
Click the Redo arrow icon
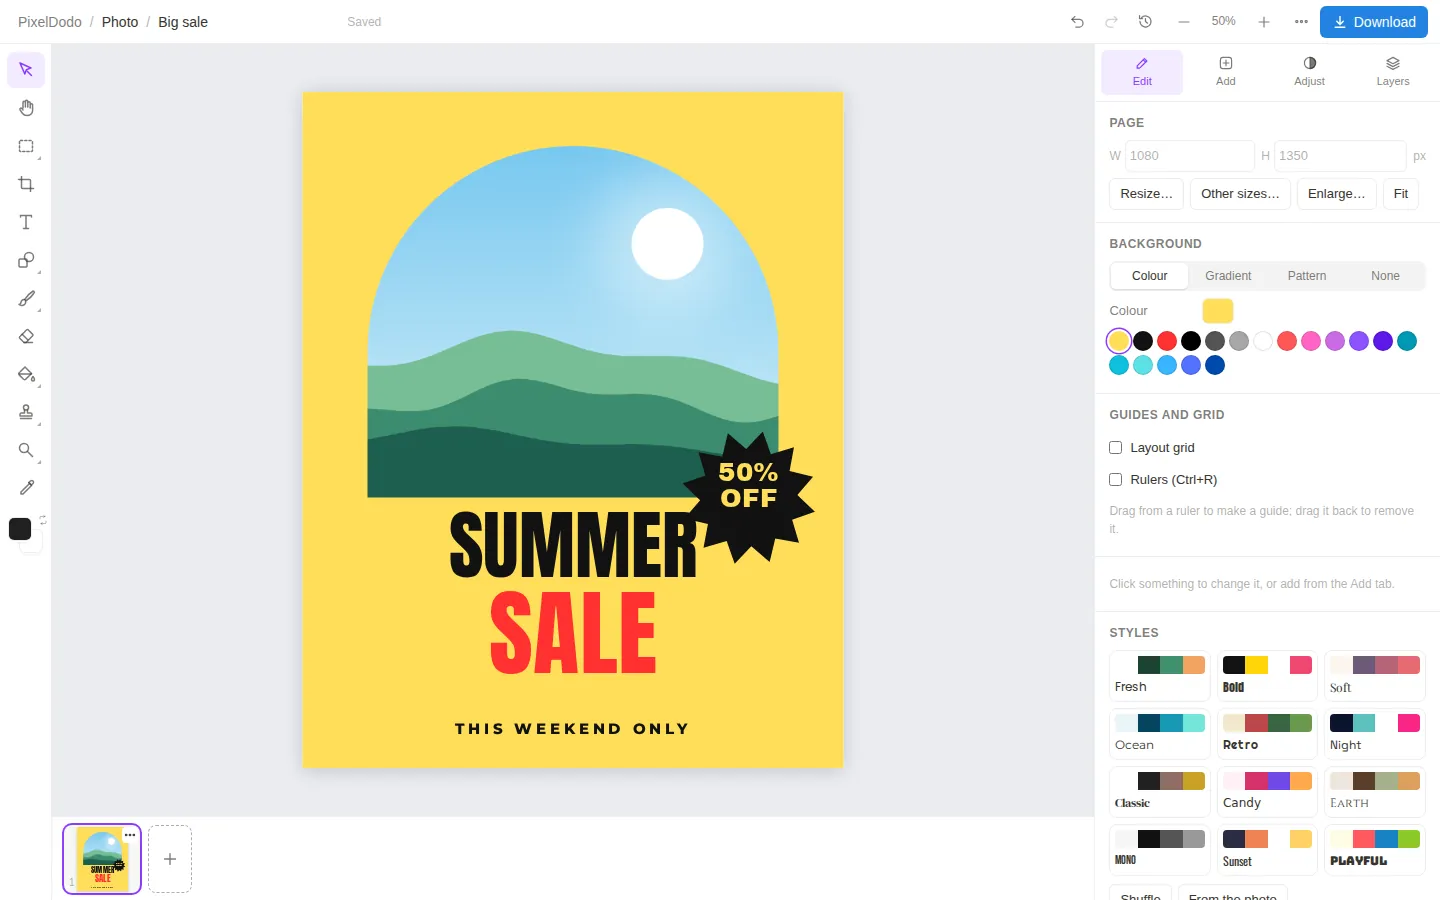click(x=1111, y=22)
